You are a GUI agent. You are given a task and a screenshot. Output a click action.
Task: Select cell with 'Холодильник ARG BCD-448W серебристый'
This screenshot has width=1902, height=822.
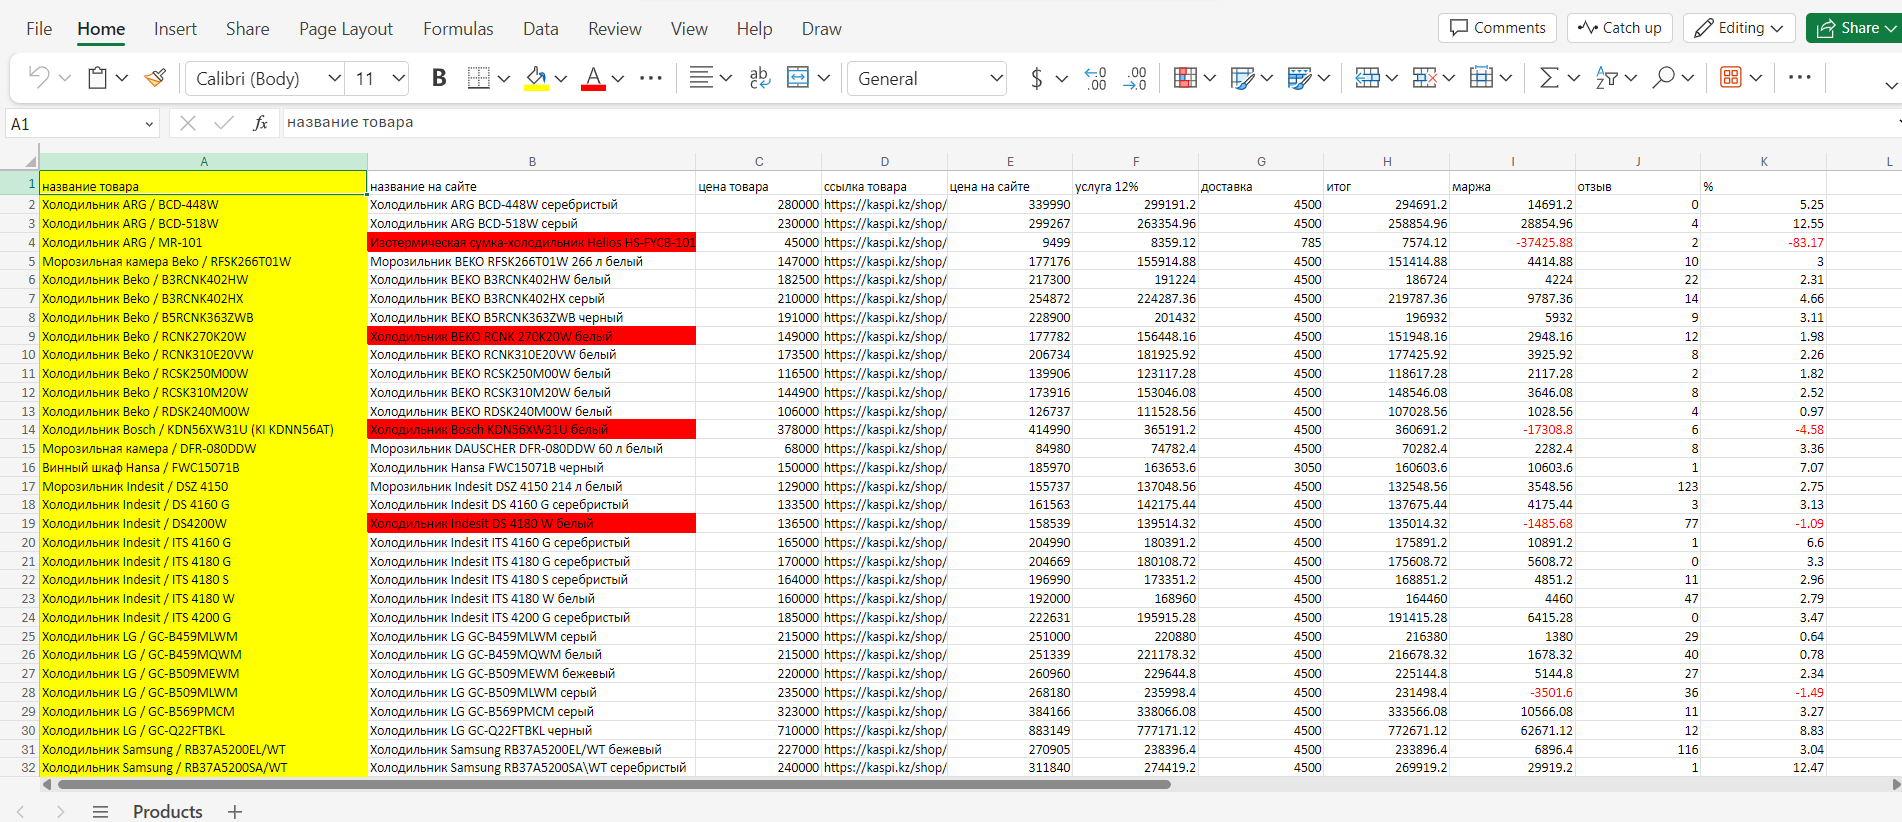coord(532,205)
